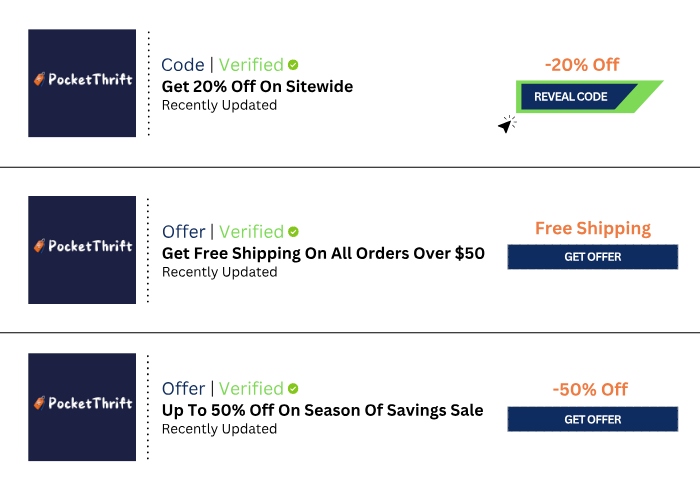Click Recently Updated under 20% Off Sitewide
This screenshot has width=700, height=500.
coord(219,105)
